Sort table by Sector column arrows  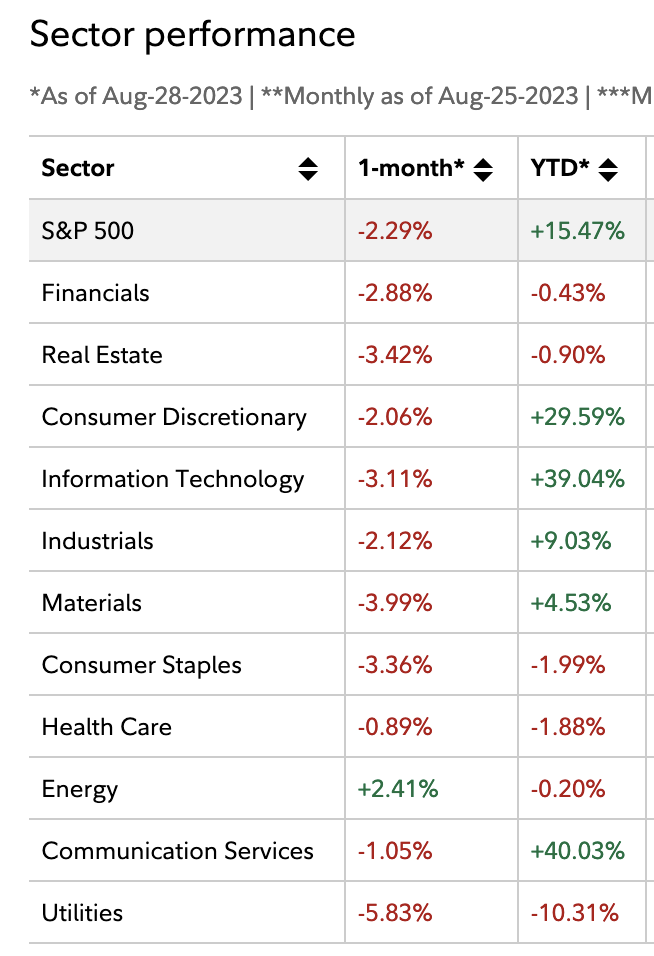tap(308, 169)
